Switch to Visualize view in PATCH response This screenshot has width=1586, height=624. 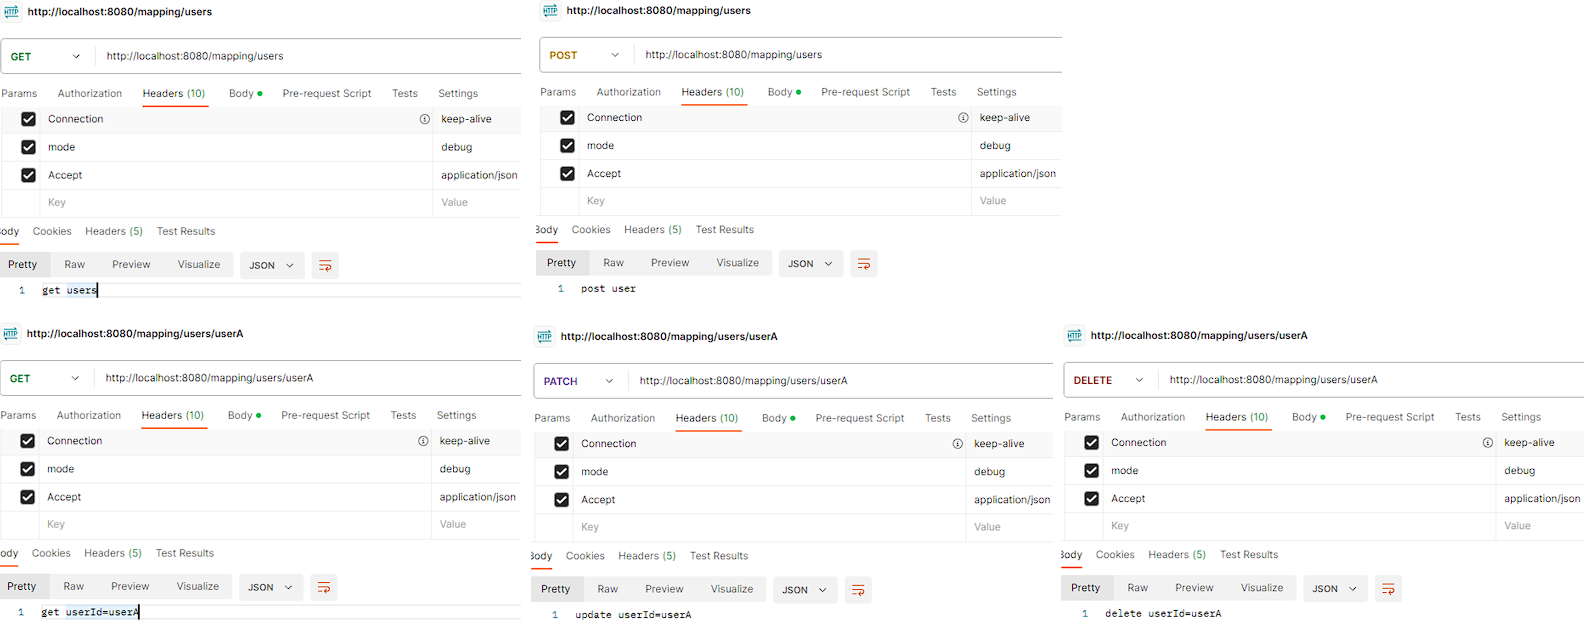pos(732,590)
